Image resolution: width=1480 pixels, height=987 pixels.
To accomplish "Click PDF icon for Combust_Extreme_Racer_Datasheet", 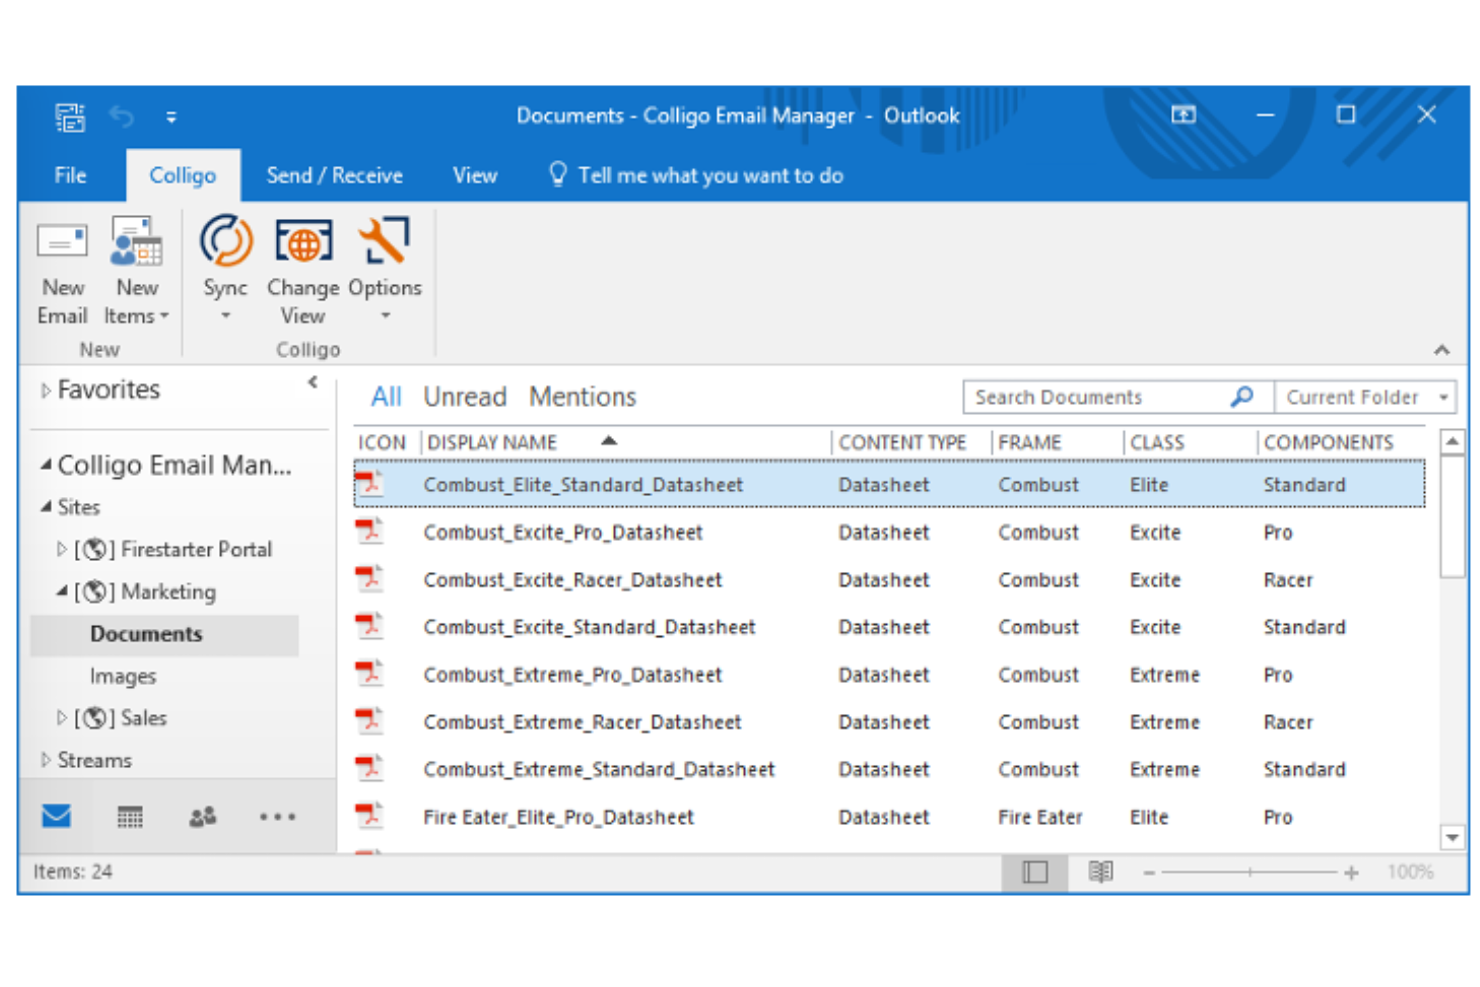I will (x=370, y=721).
